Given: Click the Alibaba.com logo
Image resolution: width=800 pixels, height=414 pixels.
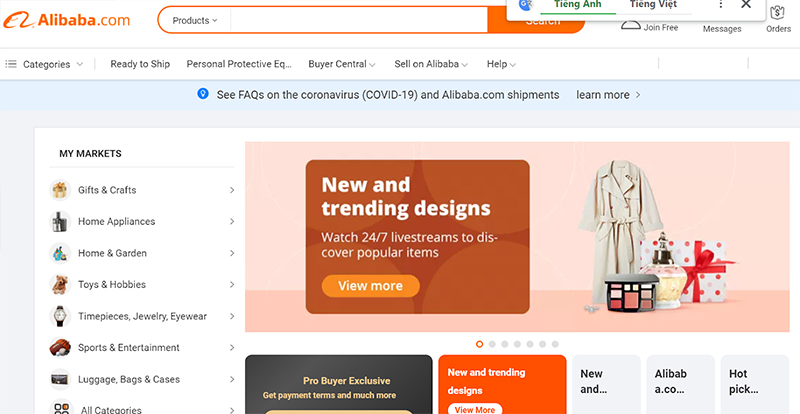Looking at the screenshot, I should click(x=66, y=20).
